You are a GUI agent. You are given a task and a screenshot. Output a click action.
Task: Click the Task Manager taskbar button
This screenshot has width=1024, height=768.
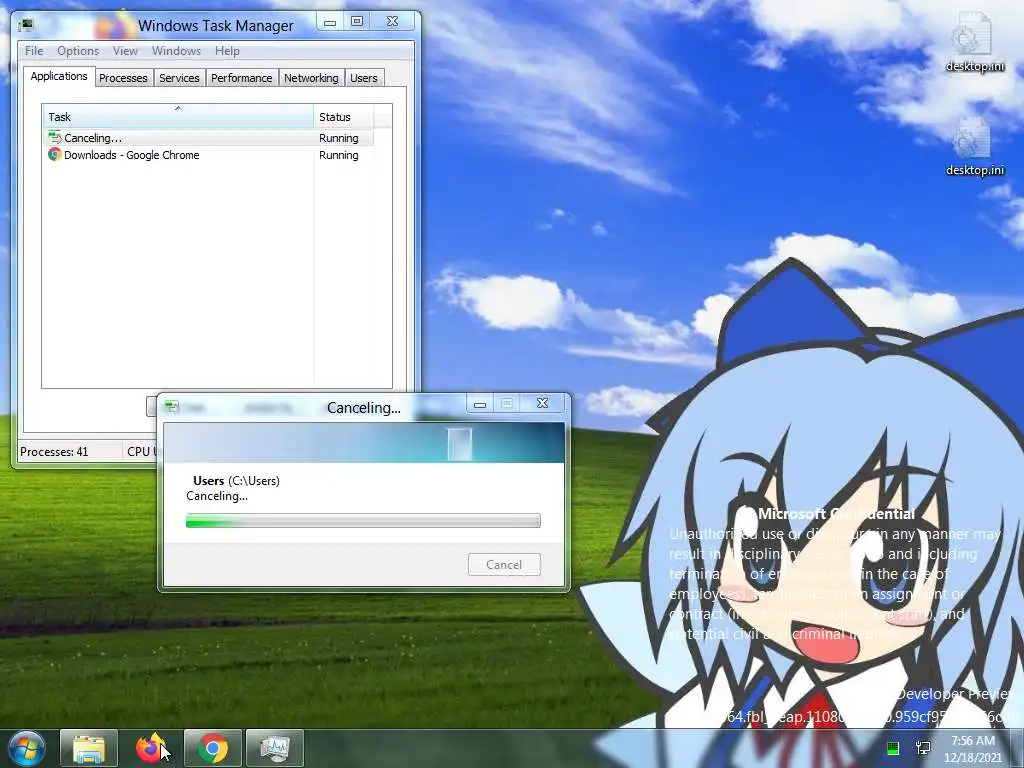[x=275, y=748]
